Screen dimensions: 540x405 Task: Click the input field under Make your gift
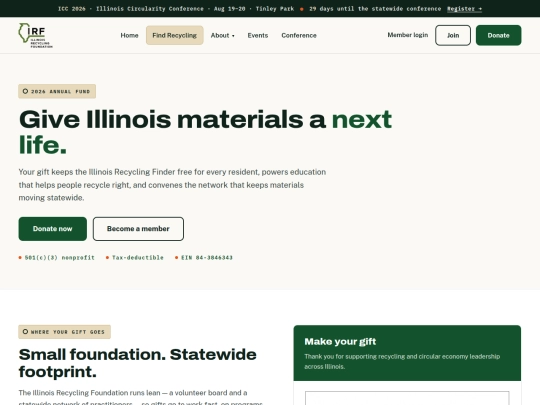click(x=407, y=398)
